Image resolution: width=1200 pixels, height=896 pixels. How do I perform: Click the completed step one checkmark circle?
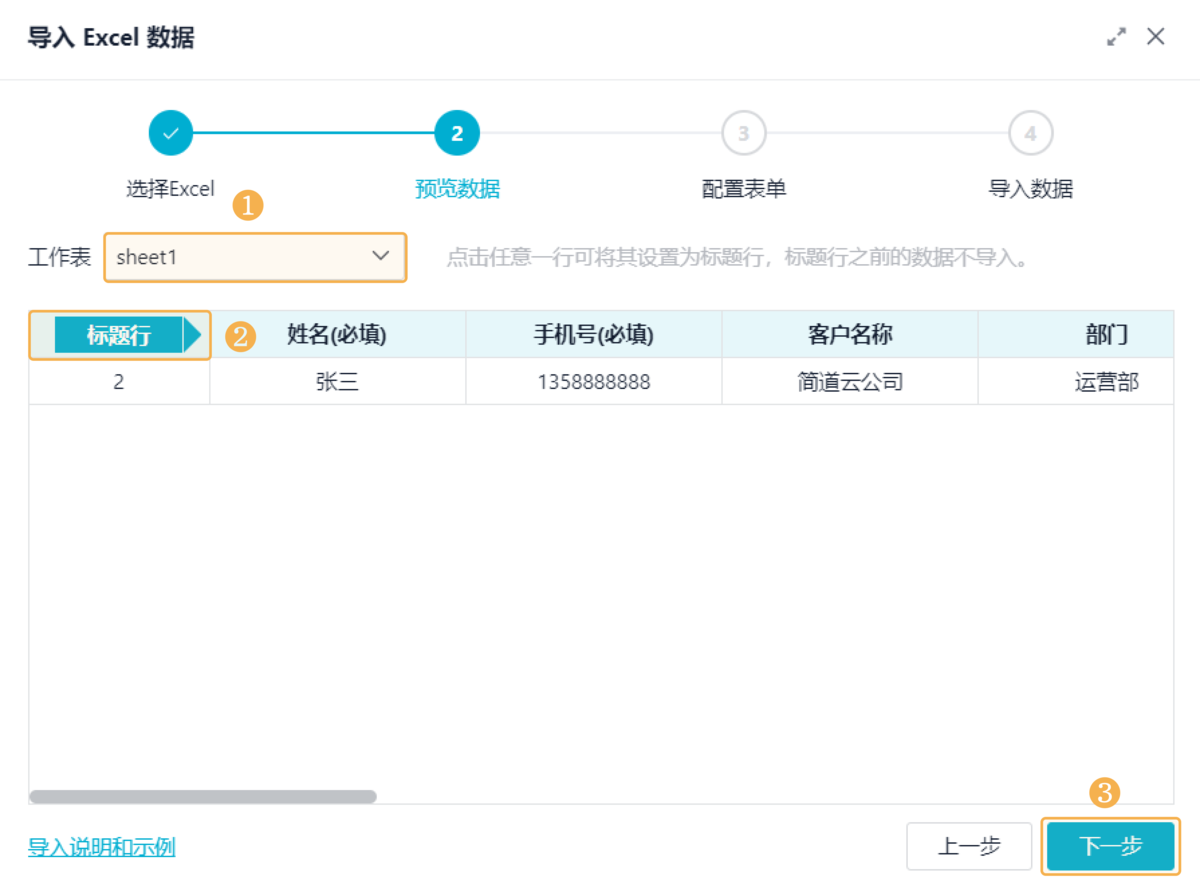click(x=171, y=133)
